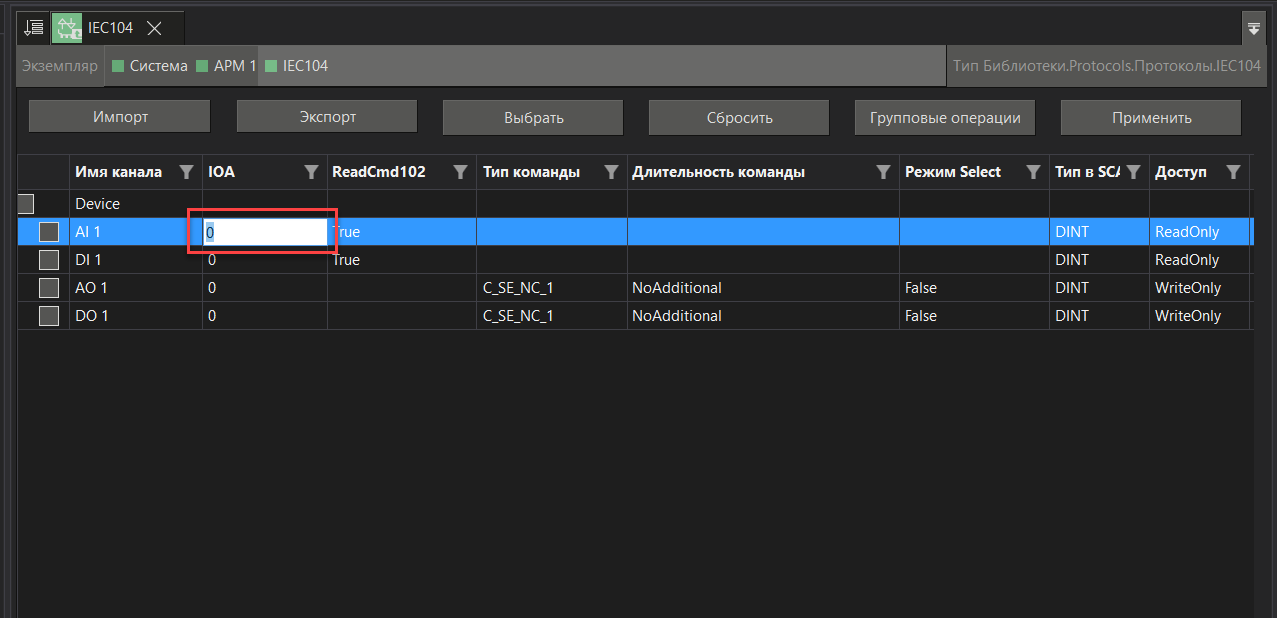The width and height of the screenshot is (1277, 618).
Task: Click the IOA input field of AI 1
Action: tap(265, 232)
